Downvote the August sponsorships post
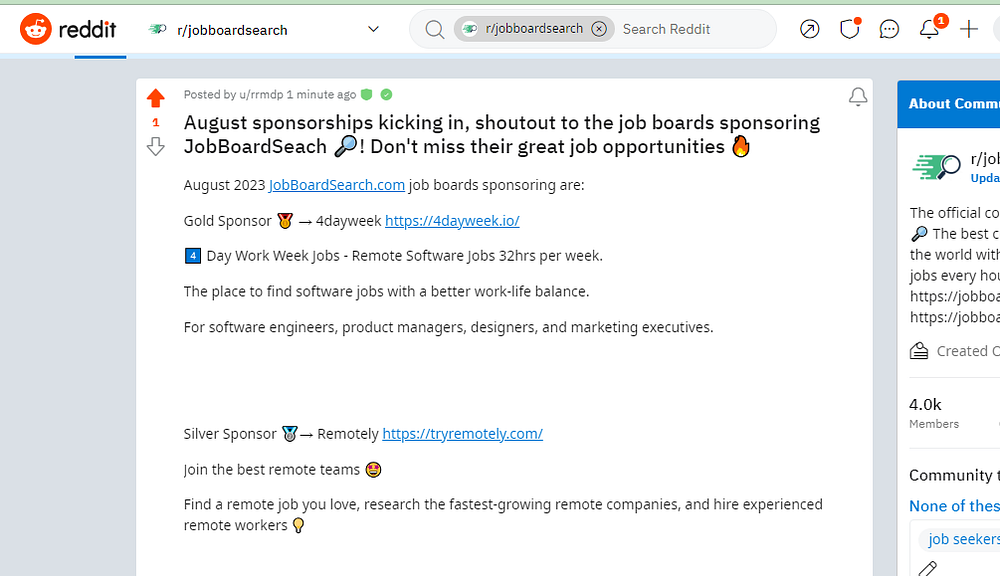 pos(155,147)
